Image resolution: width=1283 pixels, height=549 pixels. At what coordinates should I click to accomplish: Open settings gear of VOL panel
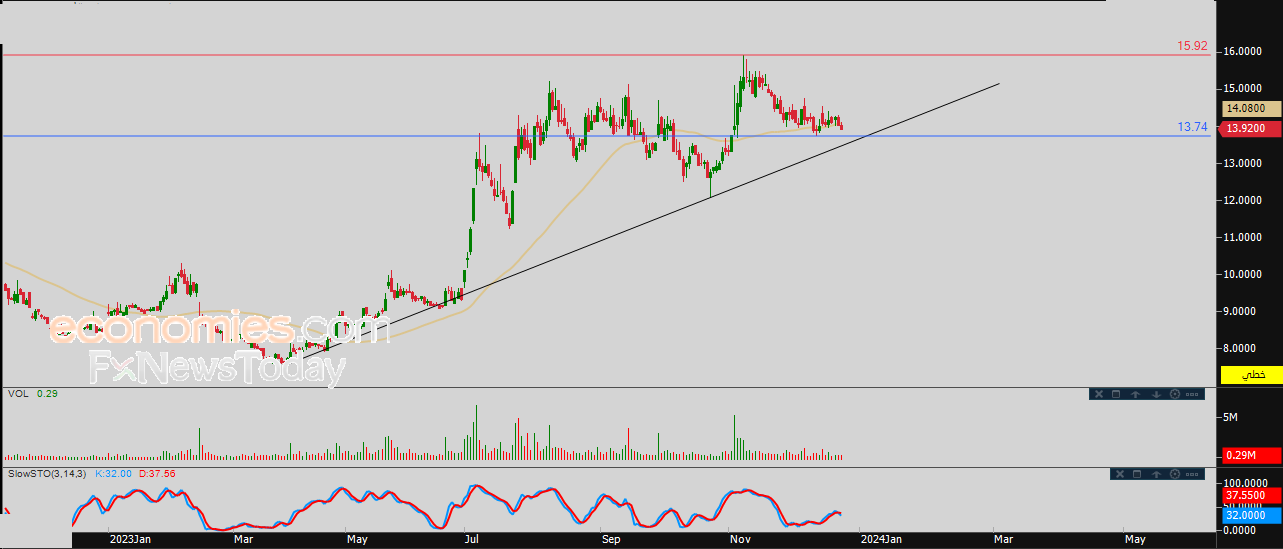click(x=1175, y=394)
